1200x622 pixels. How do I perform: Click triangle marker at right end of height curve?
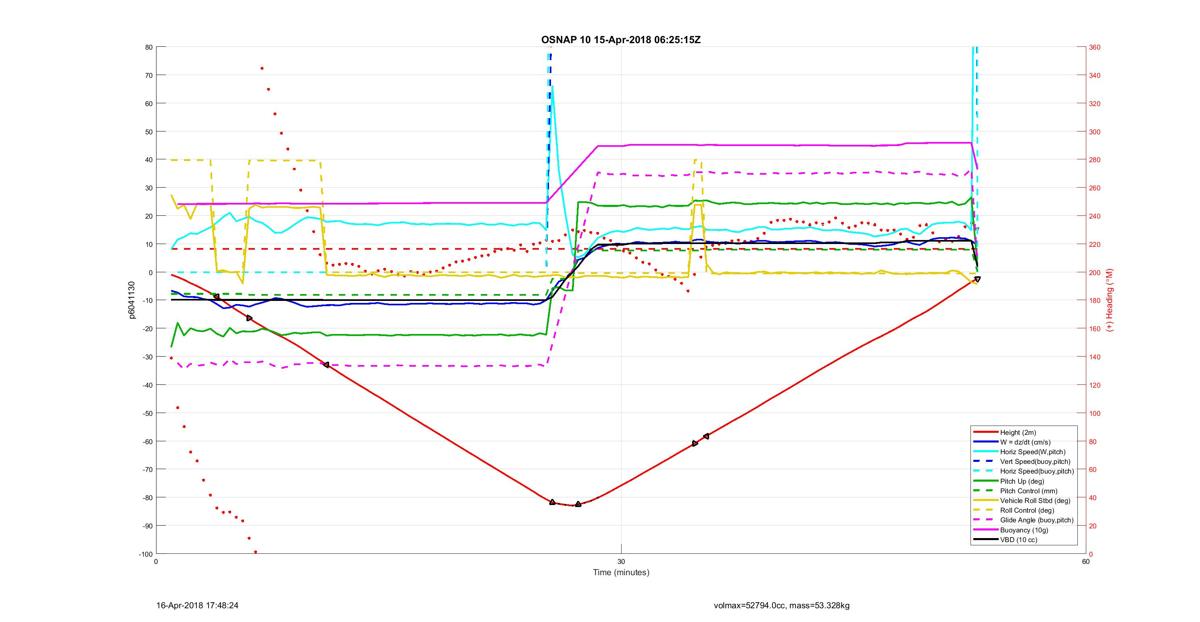[977, 279]
